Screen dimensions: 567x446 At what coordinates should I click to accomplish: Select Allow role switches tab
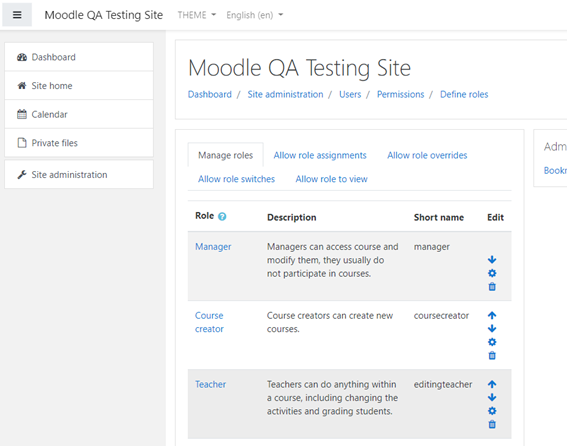coord(236,179)
